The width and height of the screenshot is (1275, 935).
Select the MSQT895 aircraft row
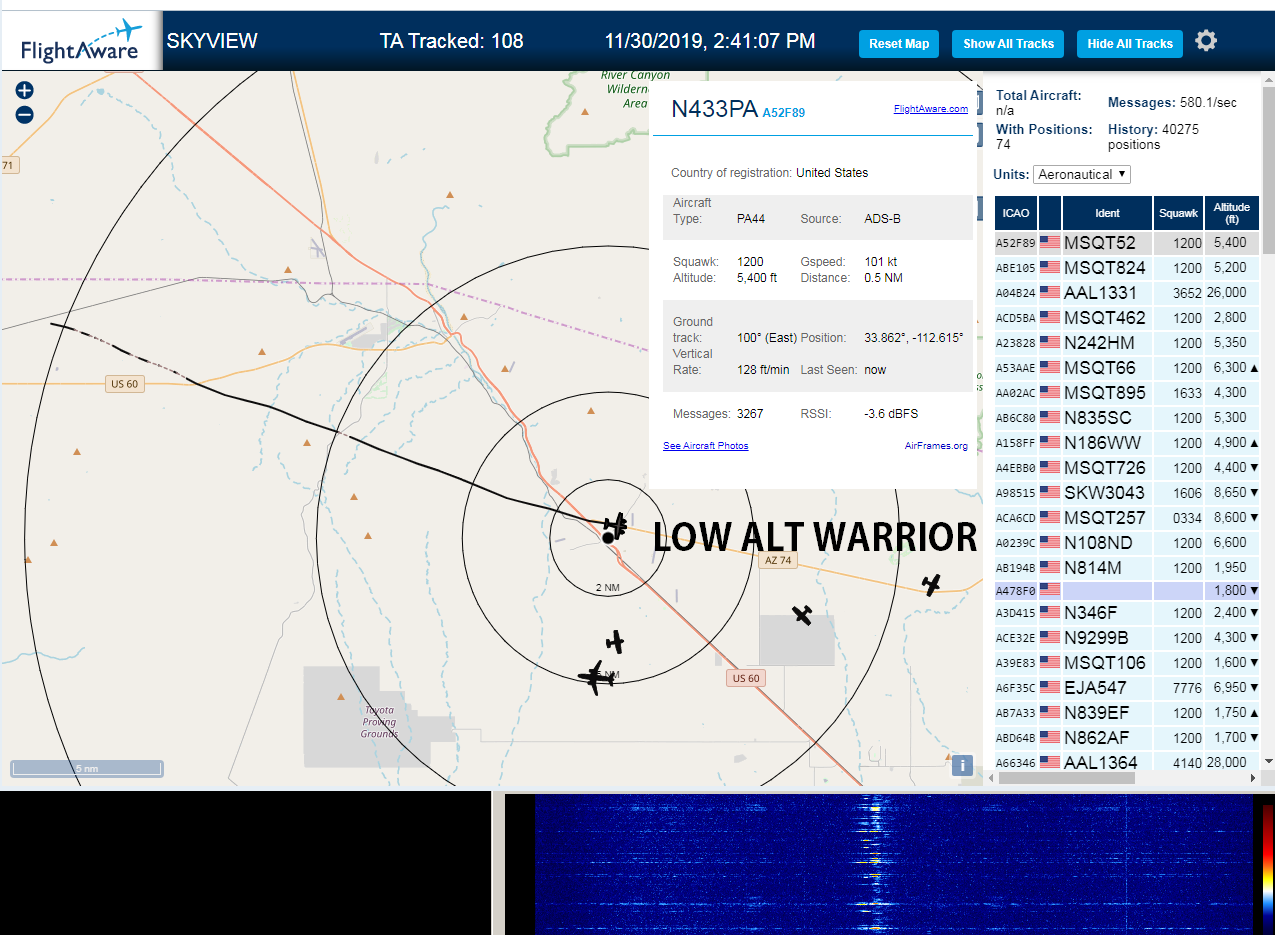coord(1127,393)
